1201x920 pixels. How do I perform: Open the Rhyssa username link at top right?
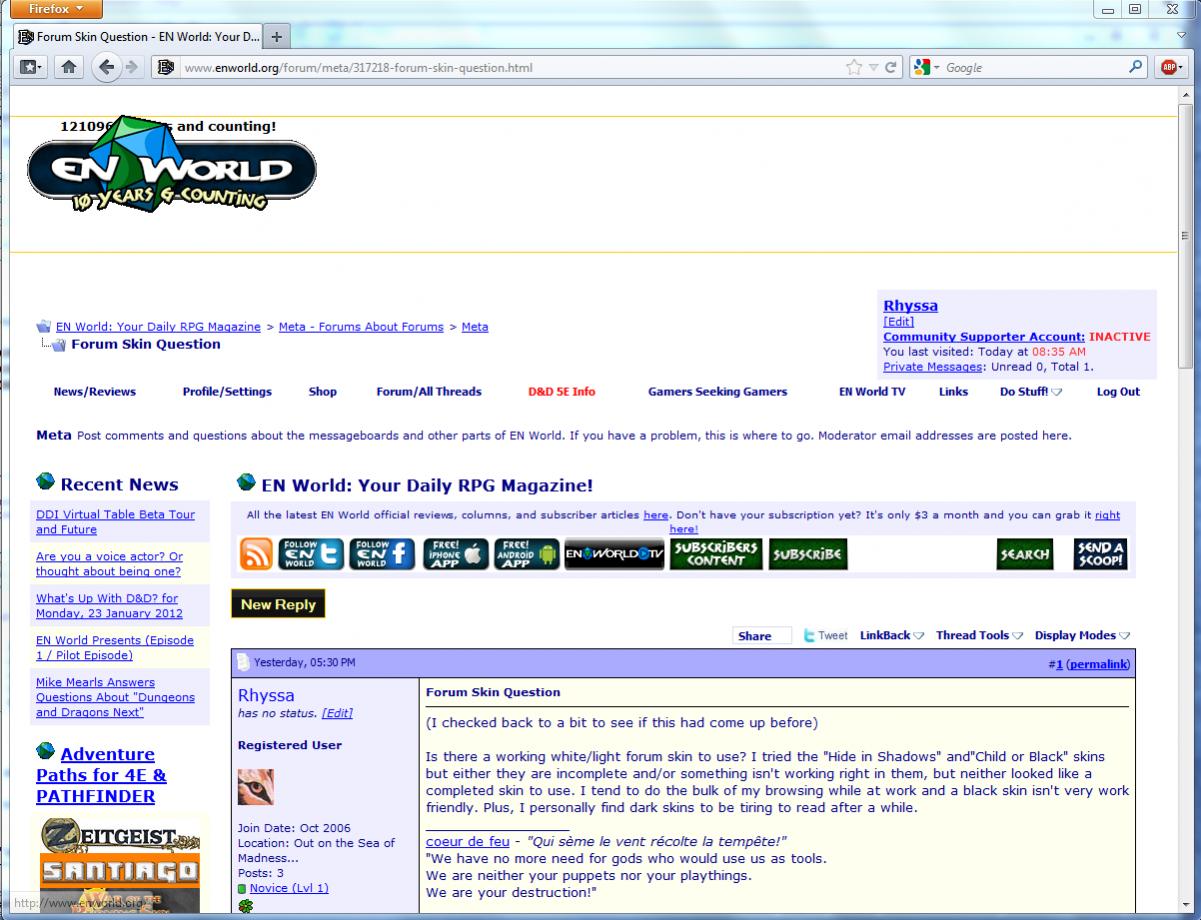click(x=911, y=306)
